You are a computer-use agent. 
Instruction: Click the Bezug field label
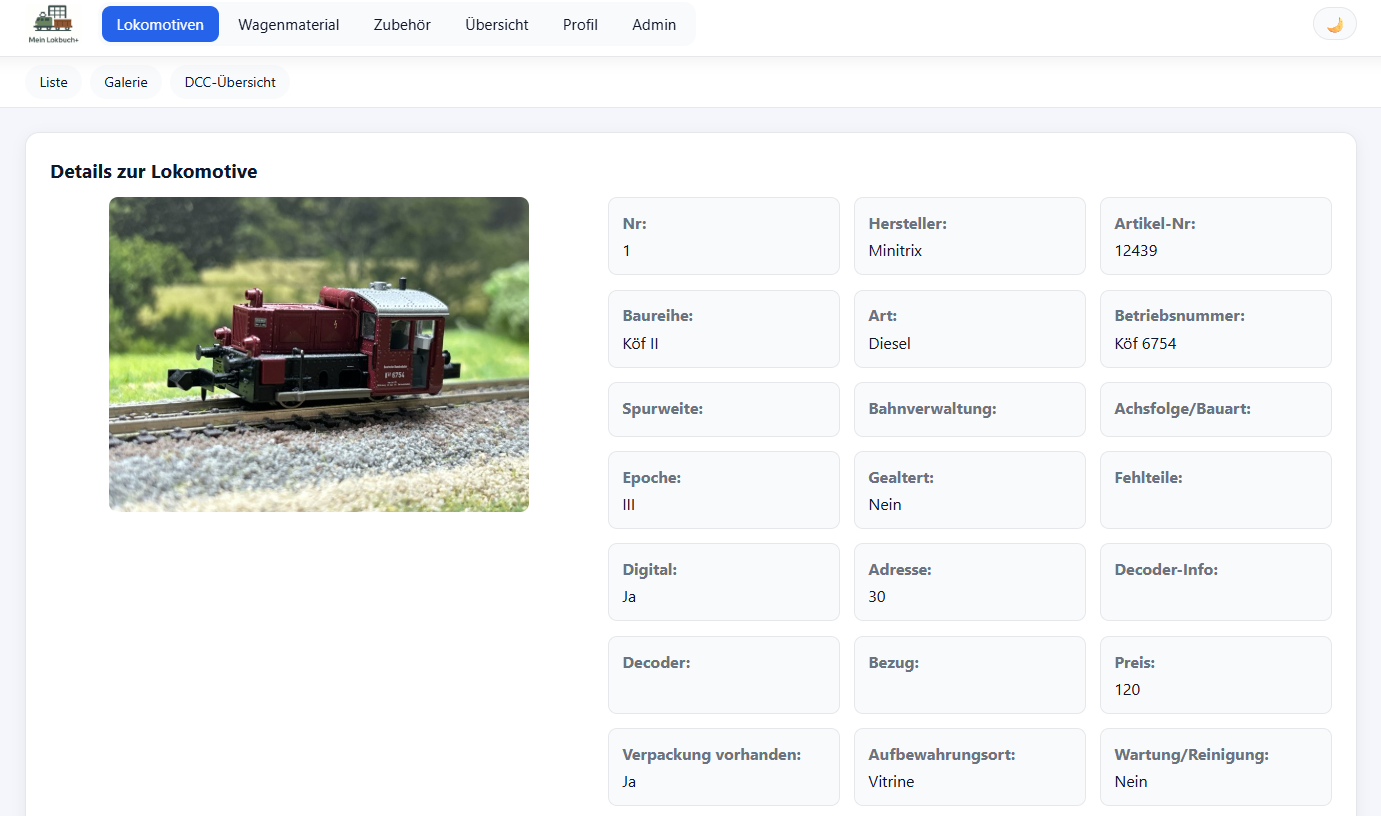(893, 662)
